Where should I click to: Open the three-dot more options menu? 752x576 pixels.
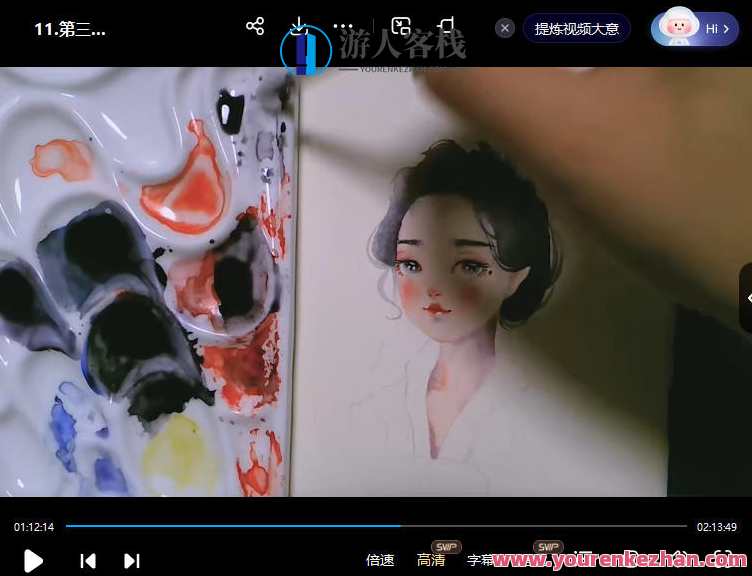pos(343,27)
